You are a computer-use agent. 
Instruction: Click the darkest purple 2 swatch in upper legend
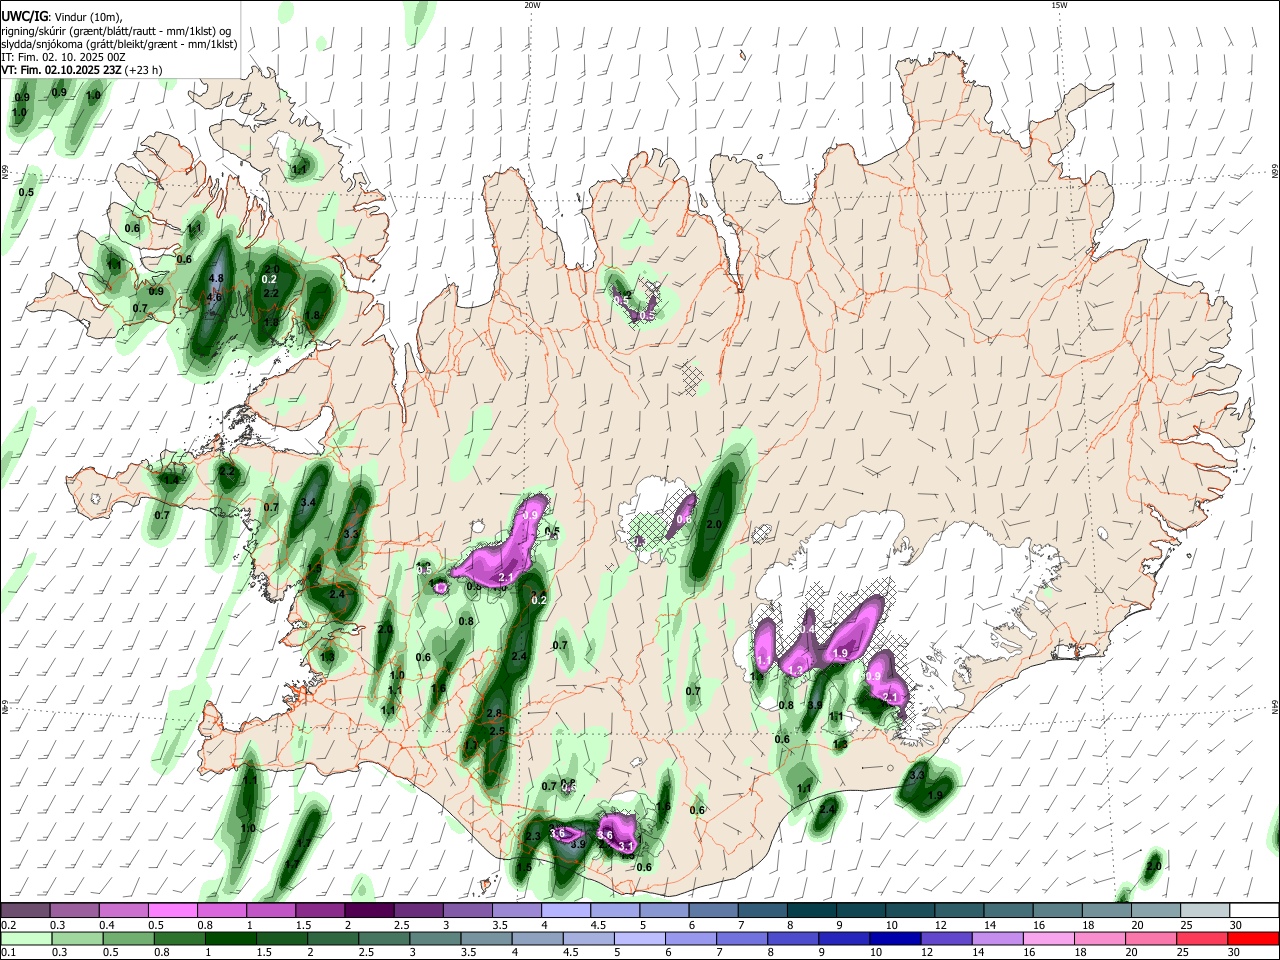pyautogui.click(x=368, y=910)
